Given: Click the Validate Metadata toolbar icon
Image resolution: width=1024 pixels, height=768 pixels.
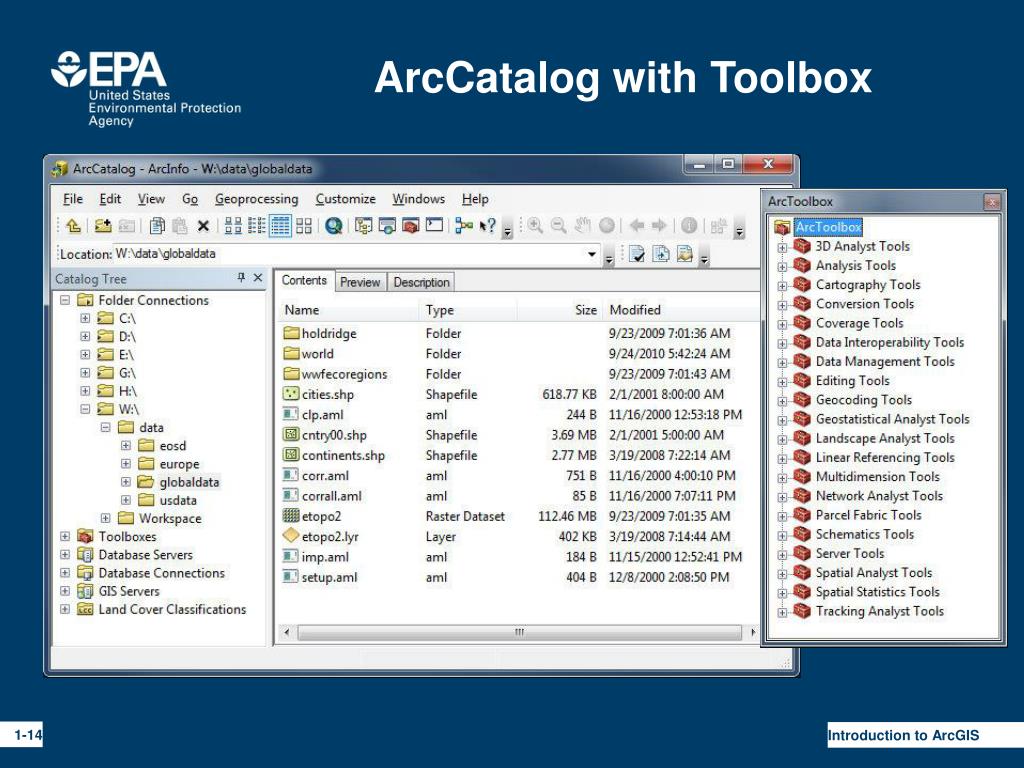Looking at the screenshot, I should pos(637,254).
